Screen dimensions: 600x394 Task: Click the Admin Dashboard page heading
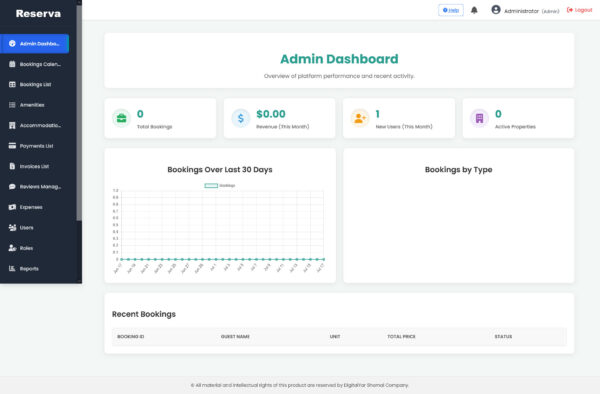pyautogui.click(x=339, y=59)
